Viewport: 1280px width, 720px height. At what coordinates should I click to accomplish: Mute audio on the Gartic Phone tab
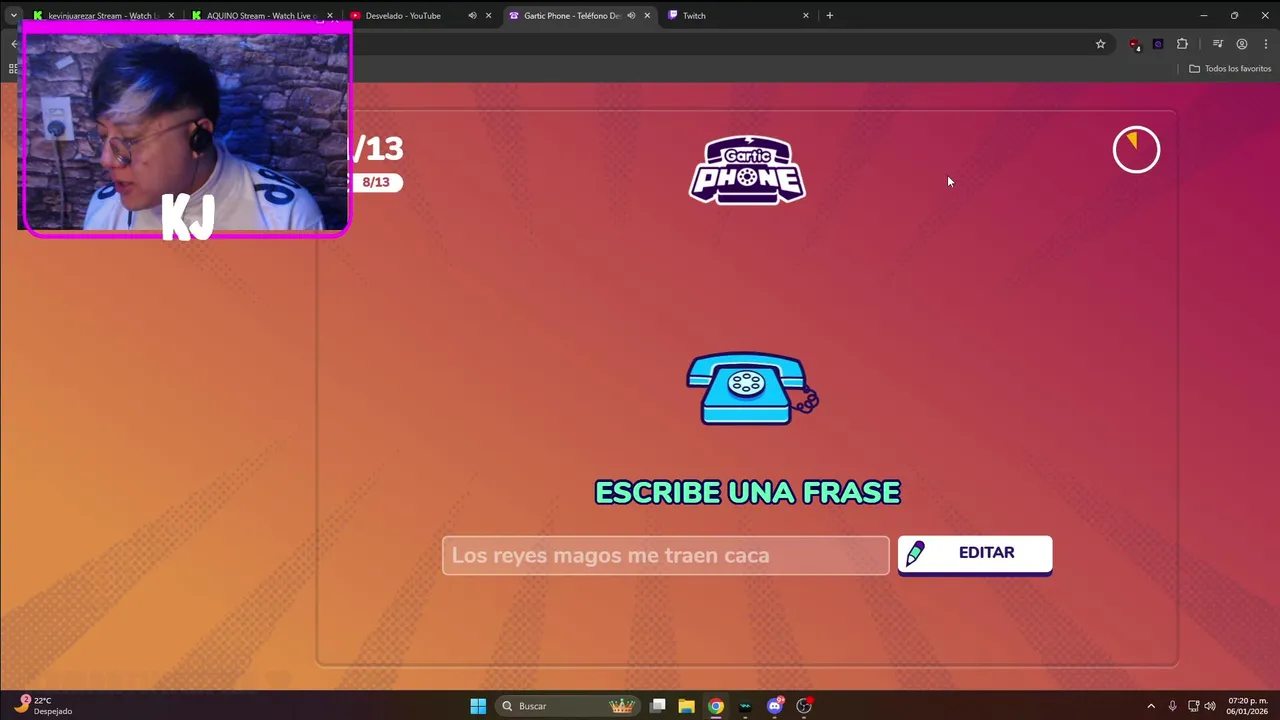631,15
